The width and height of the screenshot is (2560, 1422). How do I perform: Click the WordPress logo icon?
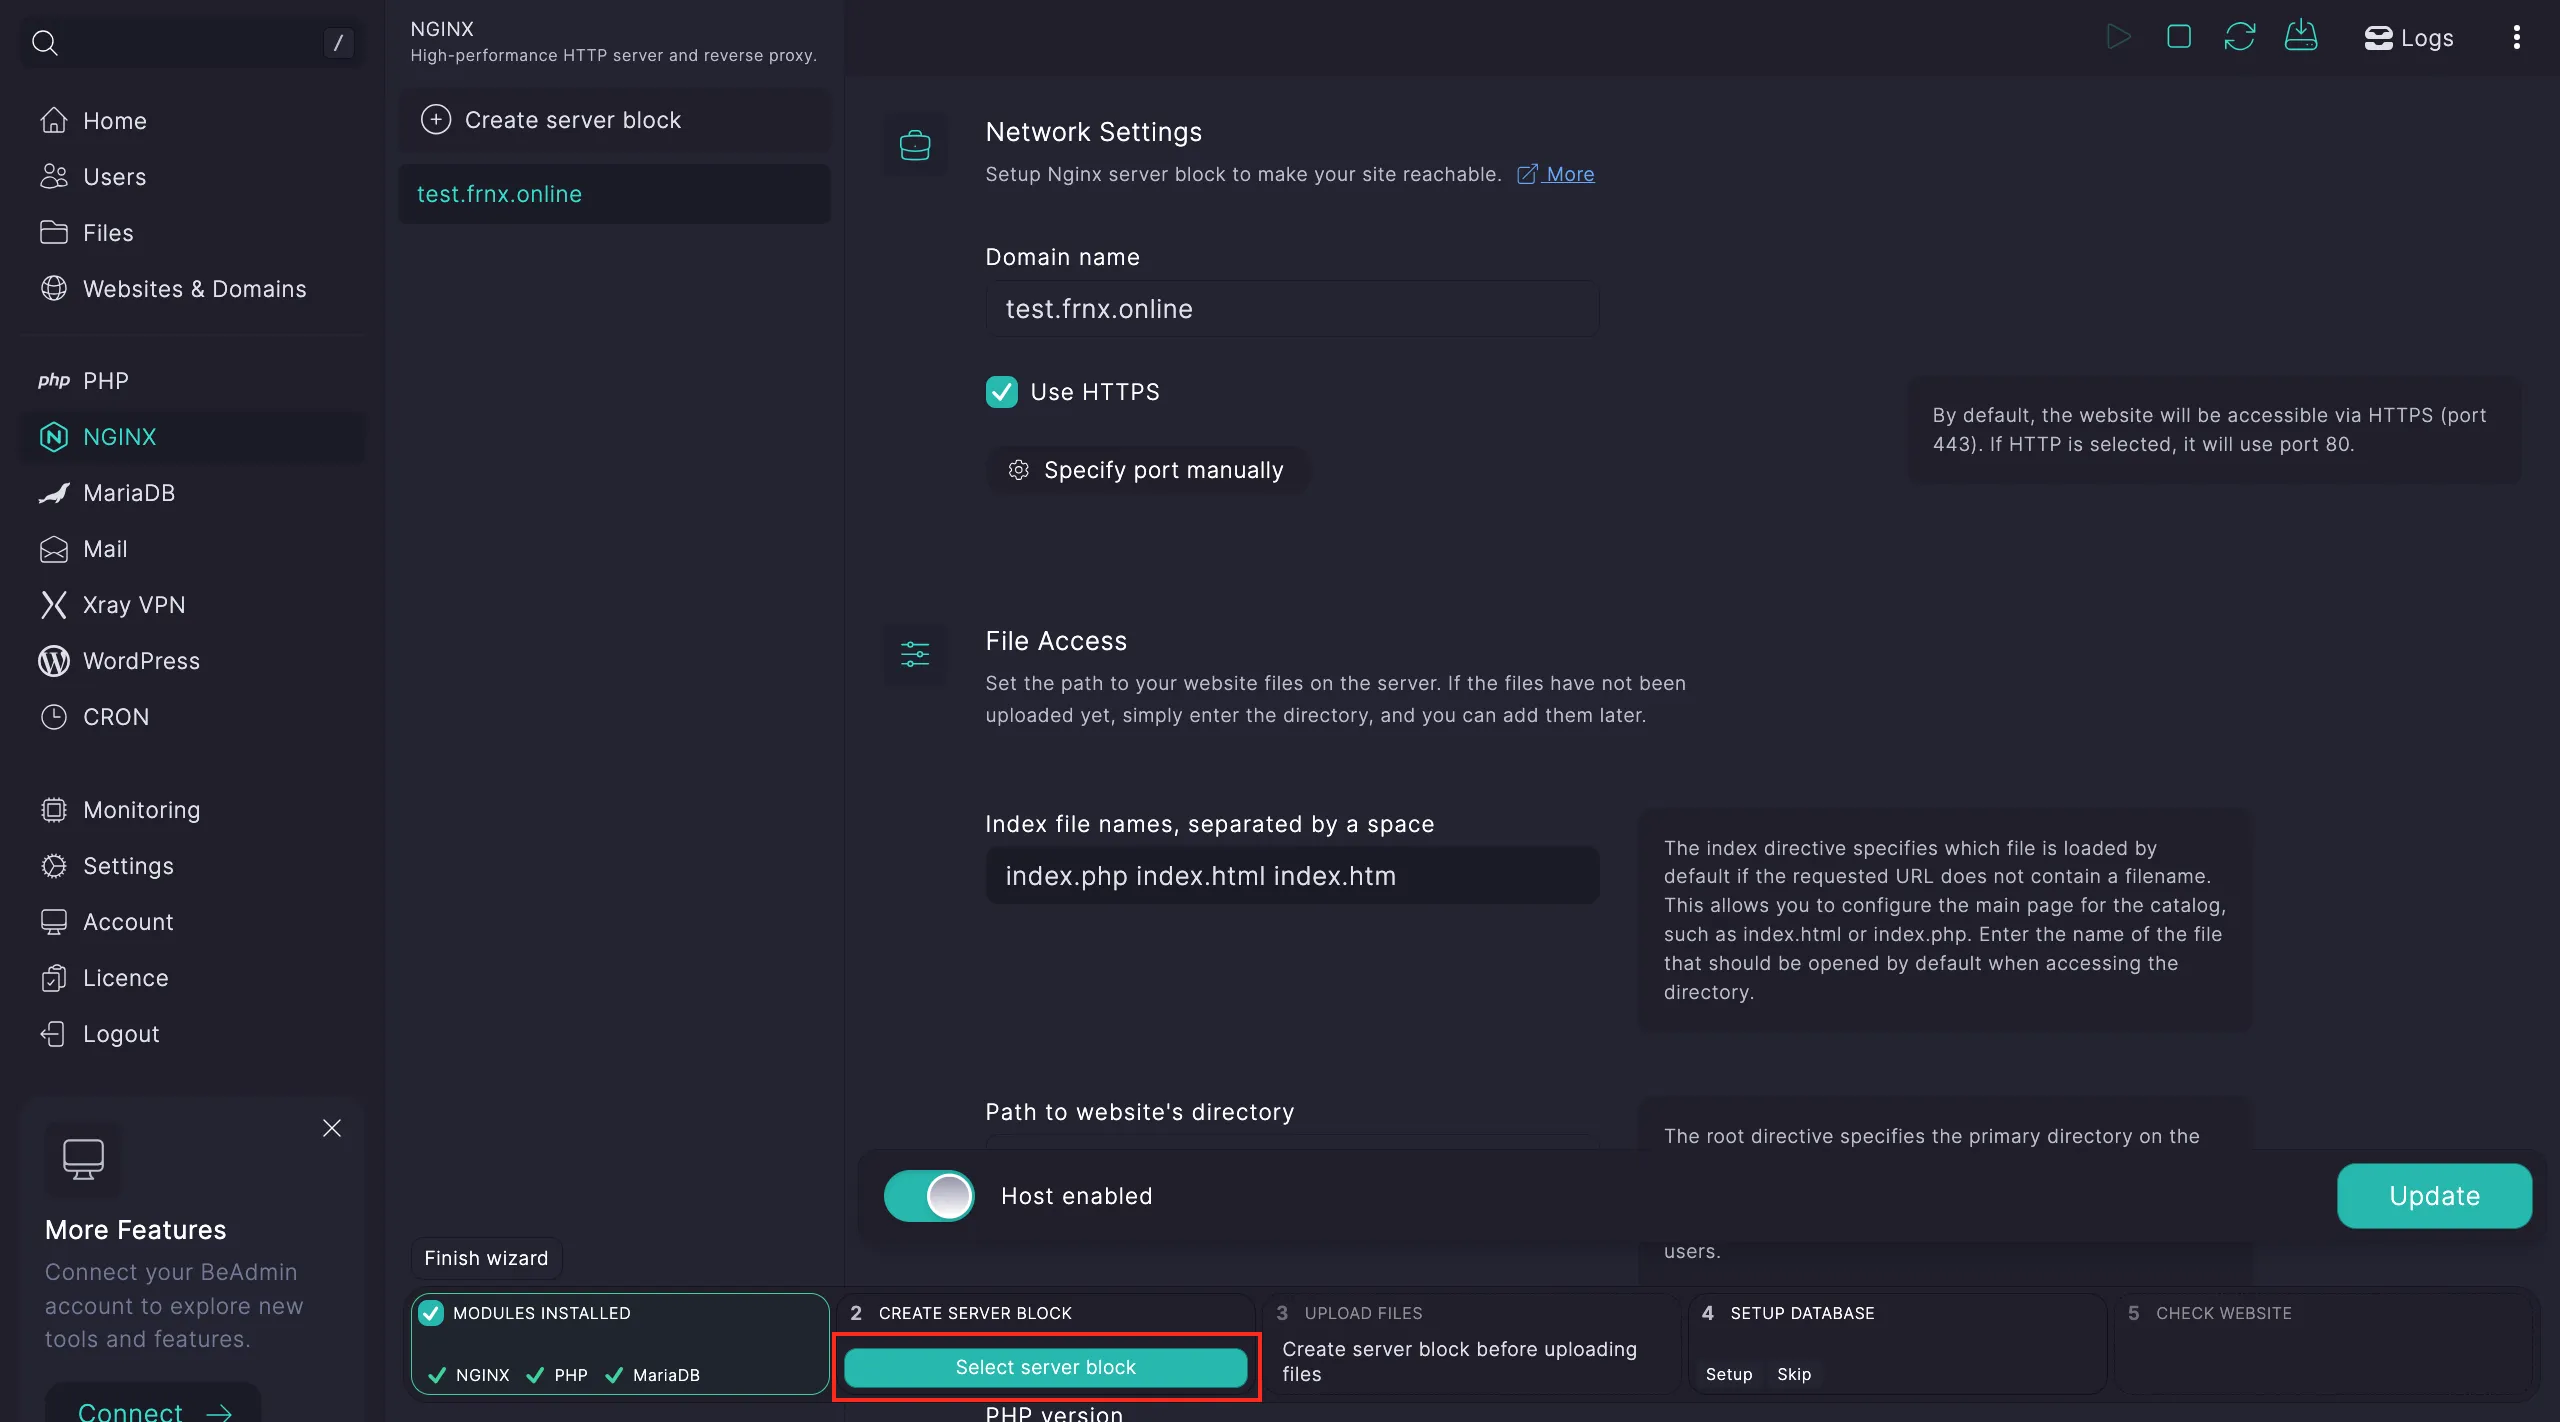coord(54,661)
